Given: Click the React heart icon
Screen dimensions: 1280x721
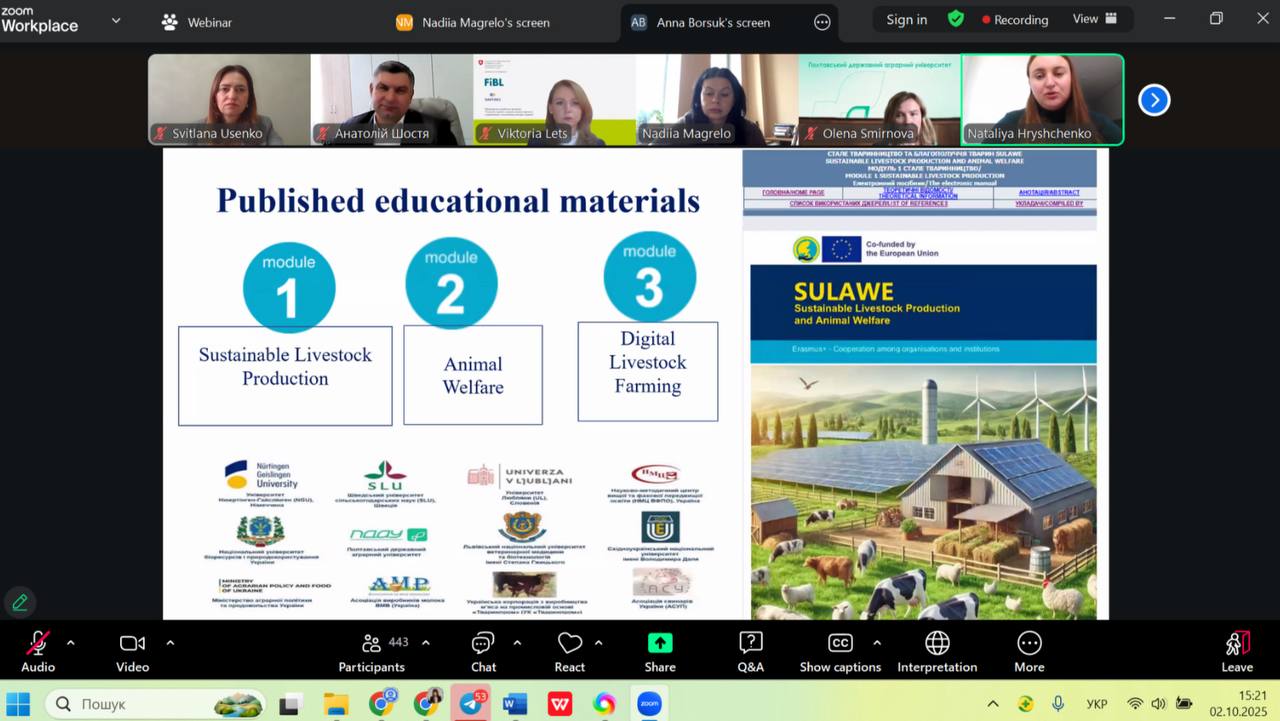Looking at the screenshot, I should point(570,643).
